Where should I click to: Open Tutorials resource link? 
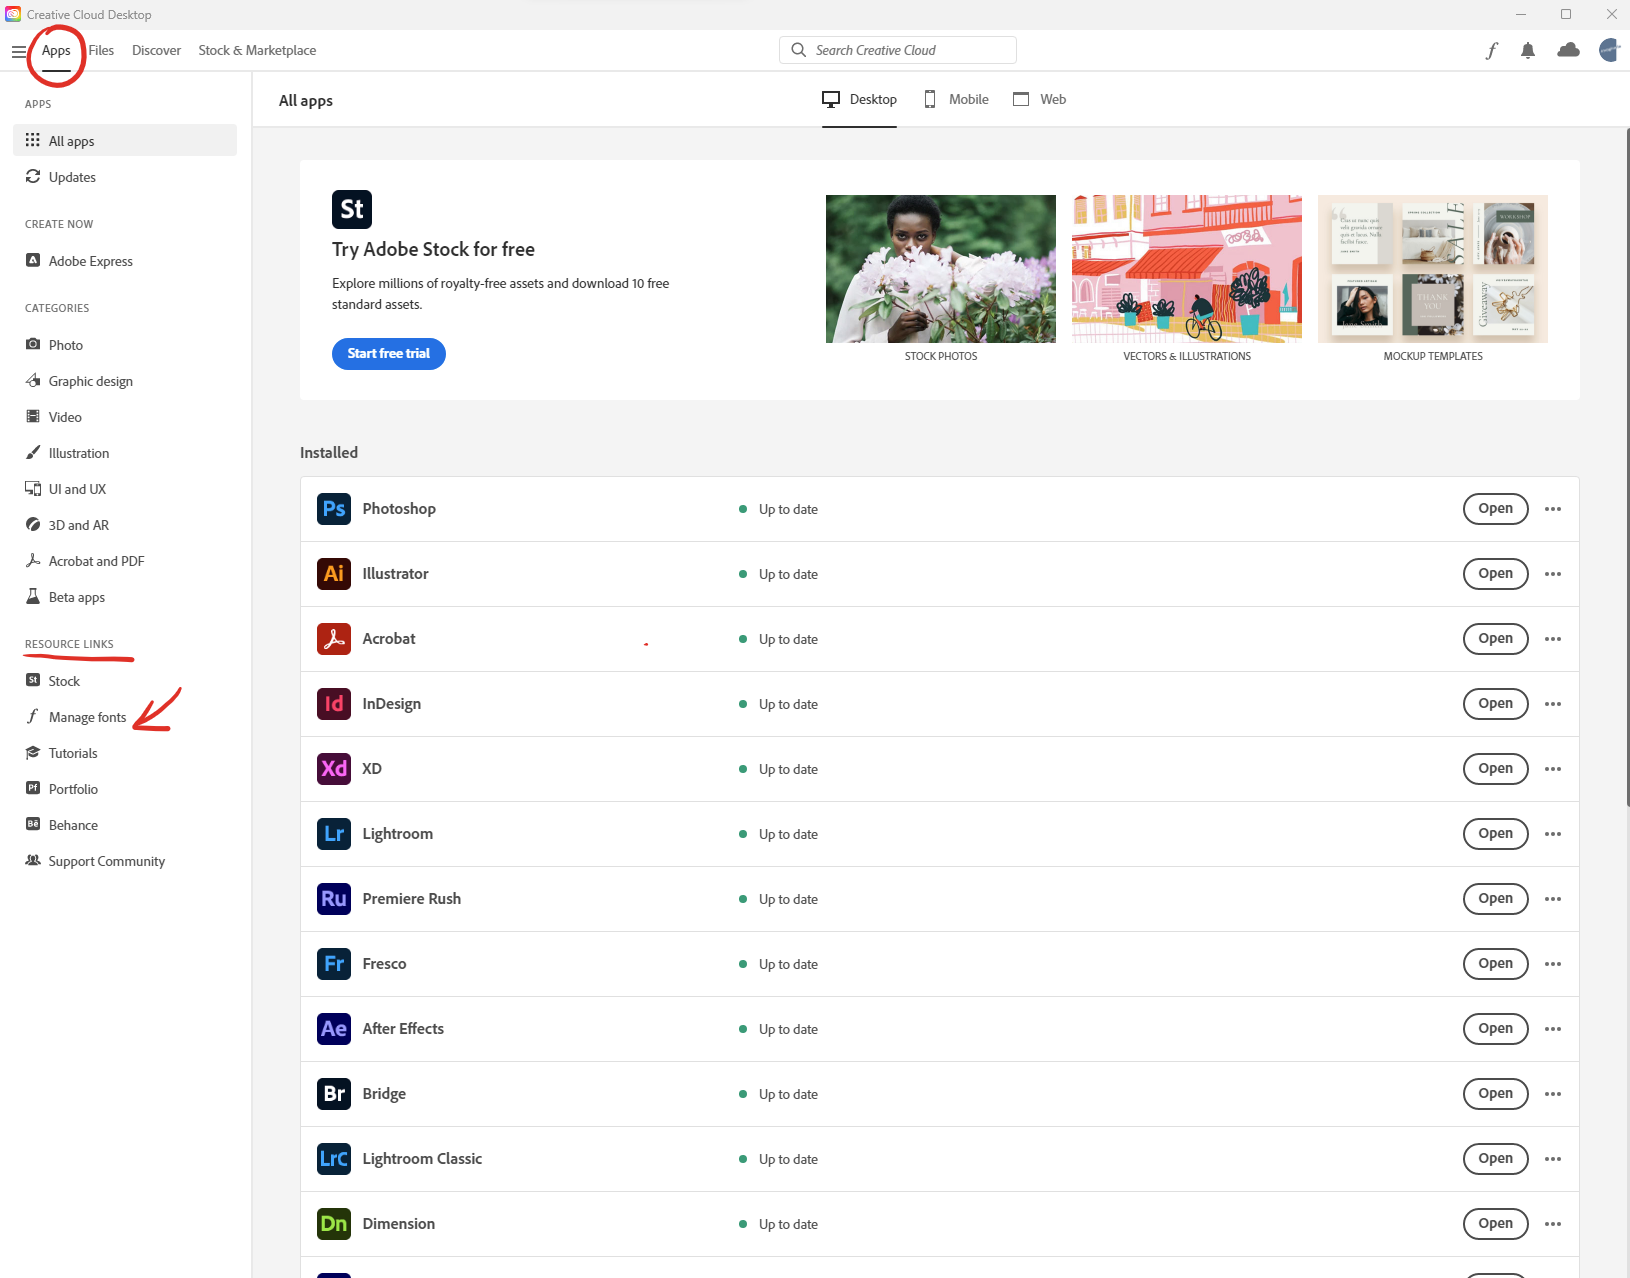coord(125,753)
